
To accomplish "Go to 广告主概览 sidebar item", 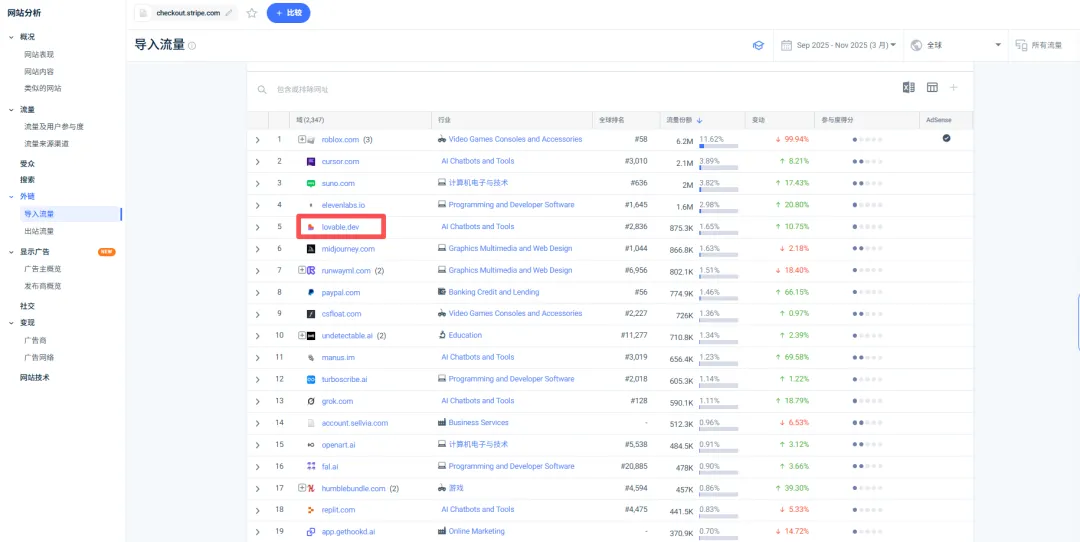I will 43,269.
